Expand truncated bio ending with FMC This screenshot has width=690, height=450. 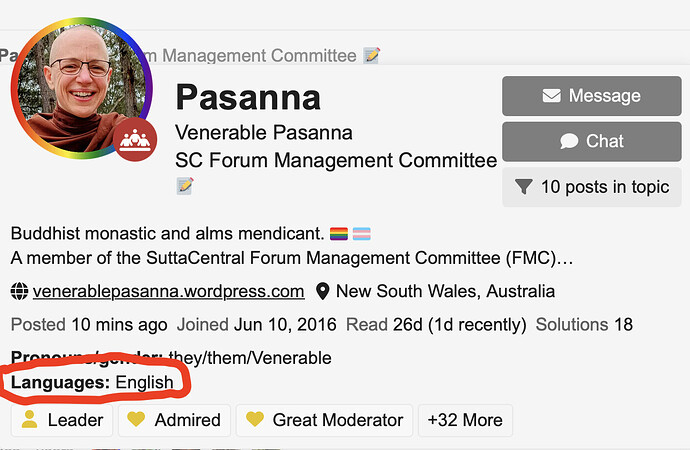click(x=565, y=258)
